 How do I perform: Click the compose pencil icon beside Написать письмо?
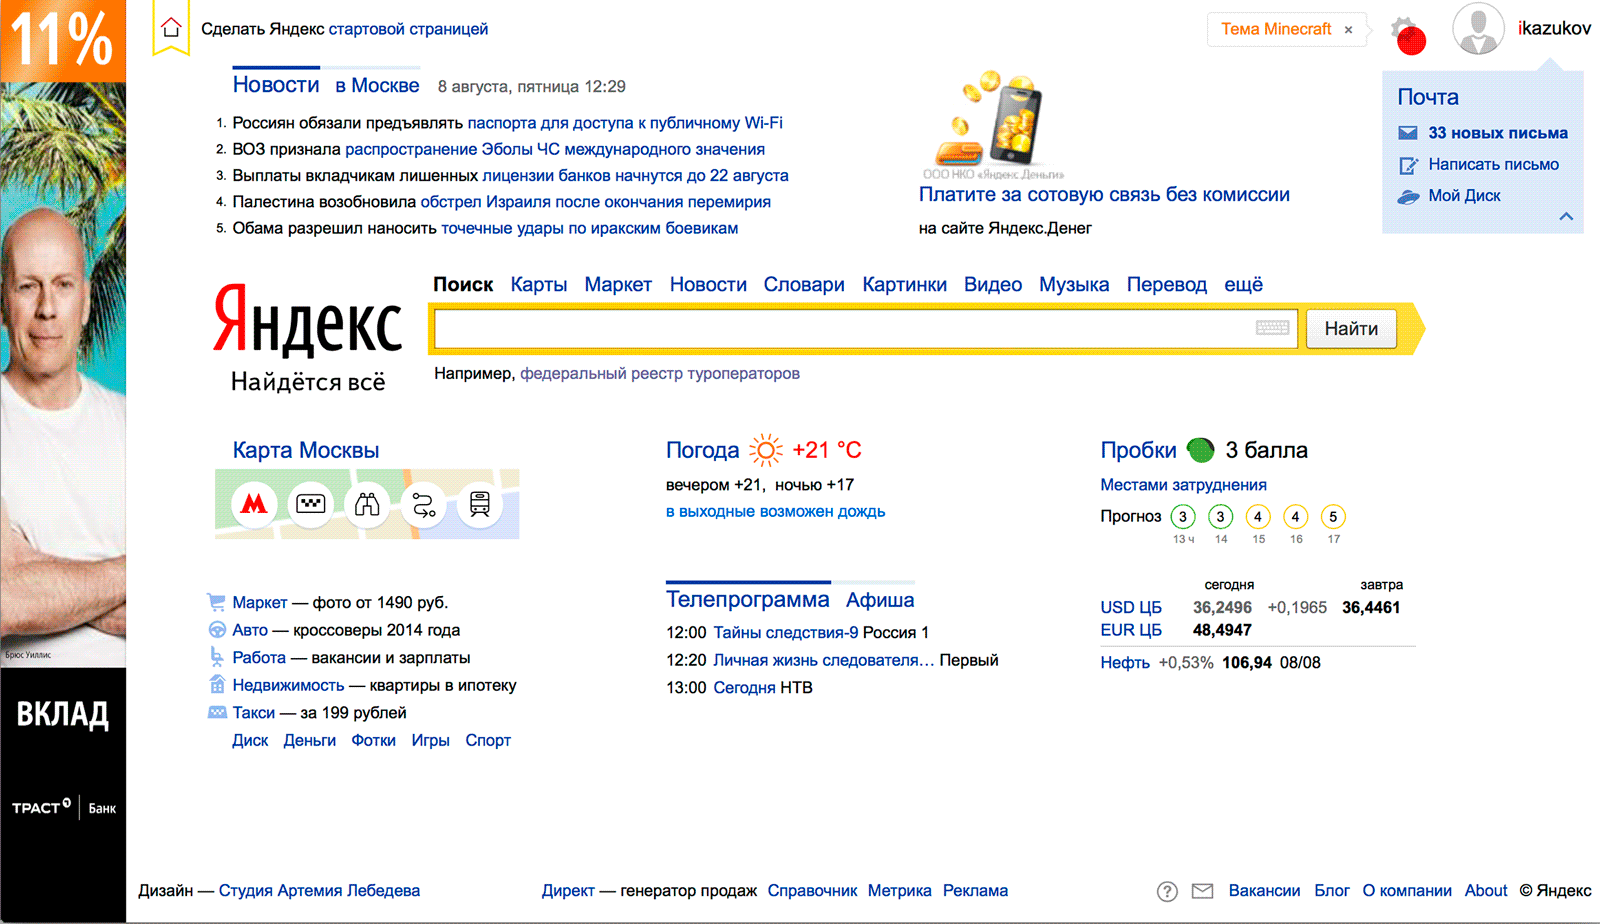(1408, 165)
